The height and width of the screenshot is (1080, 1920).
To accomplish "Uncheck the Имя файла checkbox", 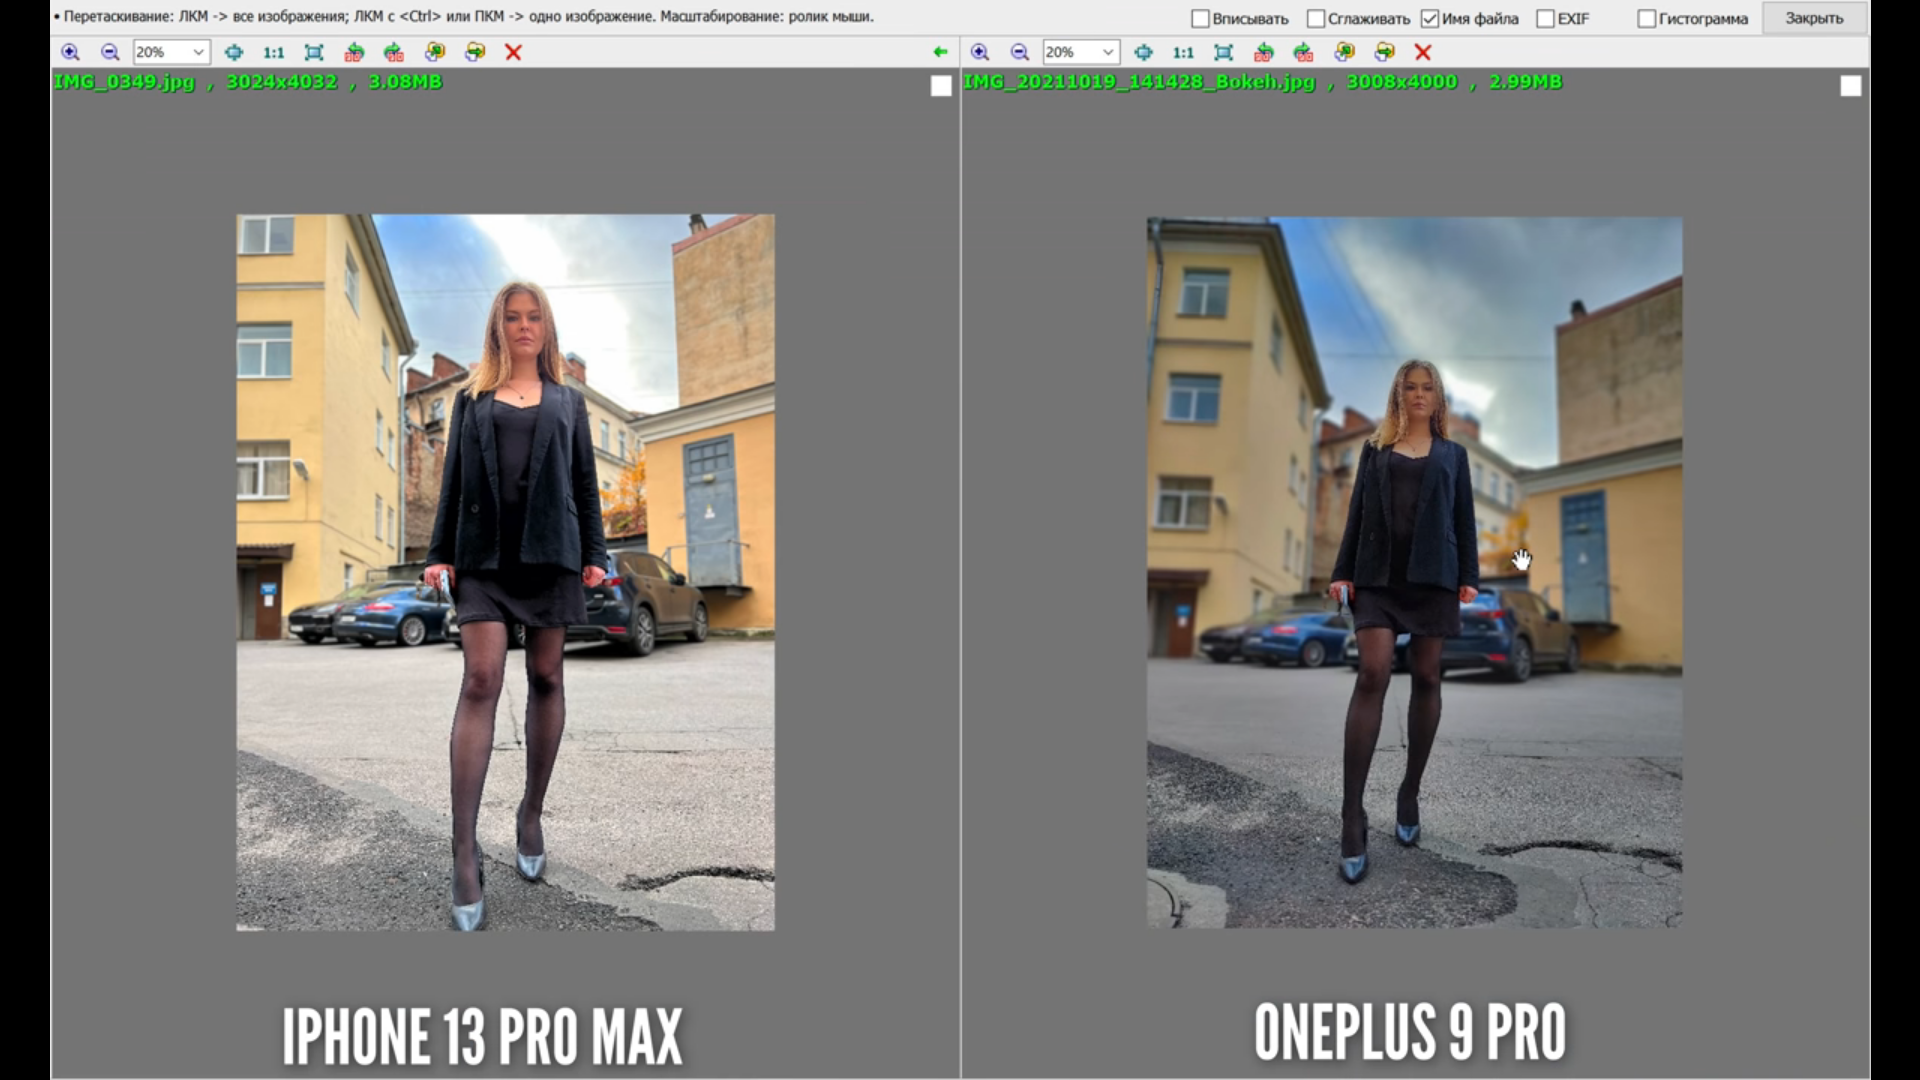I will pyautogui.click(x=1430, y=19).
